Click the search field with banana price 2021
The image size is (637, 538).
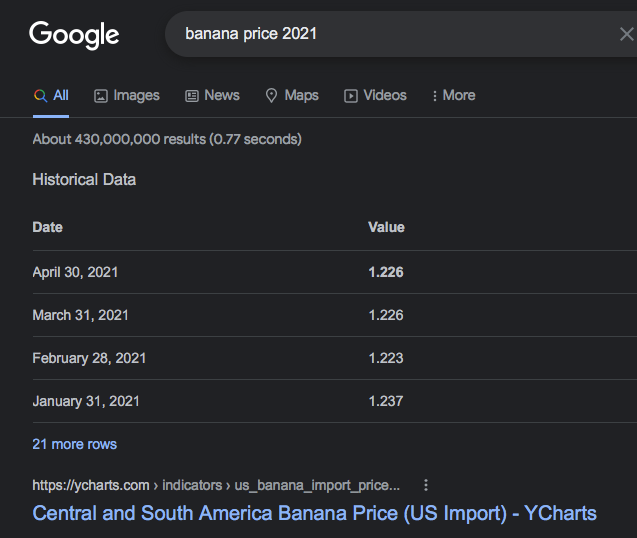(390, 34)
